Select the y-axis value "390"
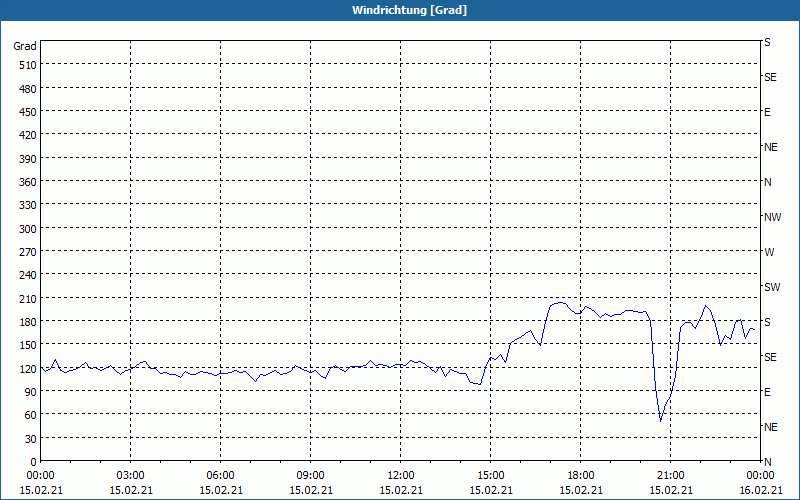This screenshot has height=500, width=800. [x=28, y=159]
